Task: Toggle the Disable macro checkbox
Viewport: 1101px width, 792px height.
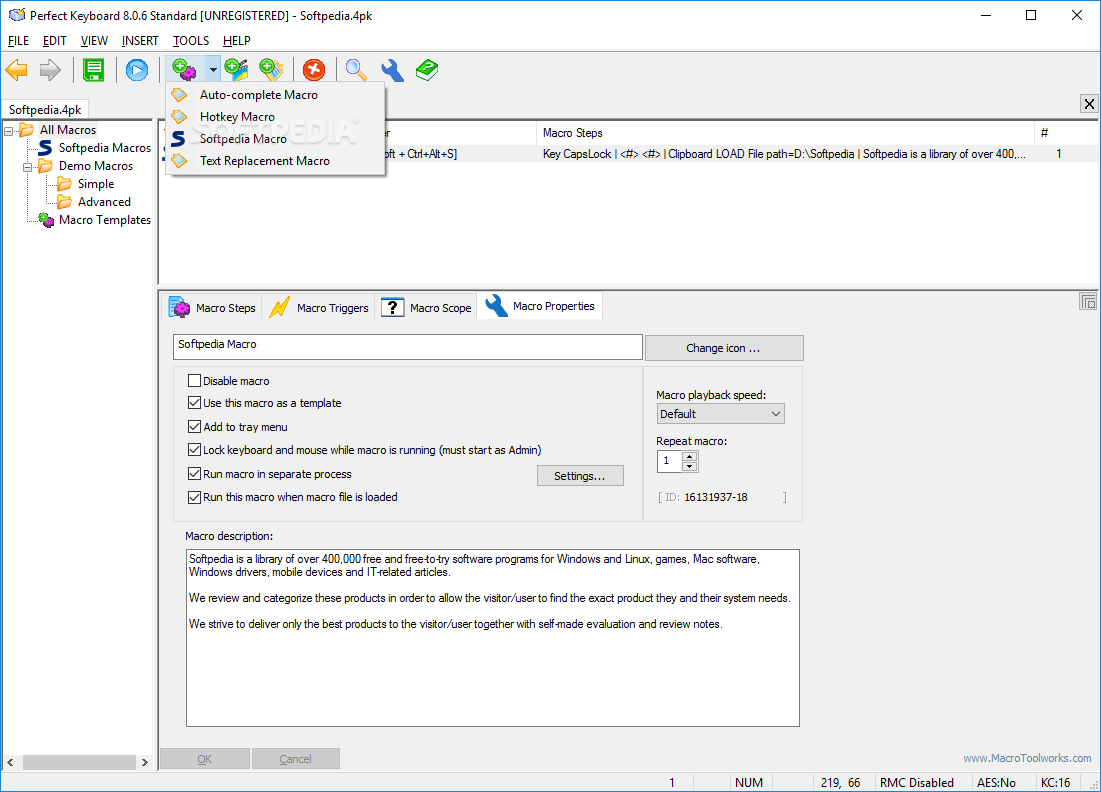Action: point(195,381)
